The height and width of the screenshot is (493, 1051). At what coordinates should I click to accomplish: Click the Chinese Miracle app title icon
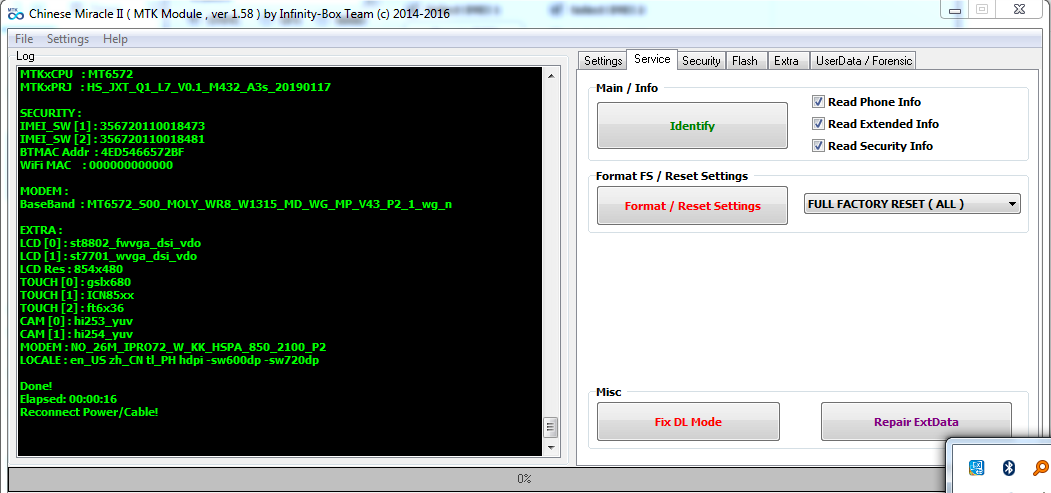(x=15, y=13)
